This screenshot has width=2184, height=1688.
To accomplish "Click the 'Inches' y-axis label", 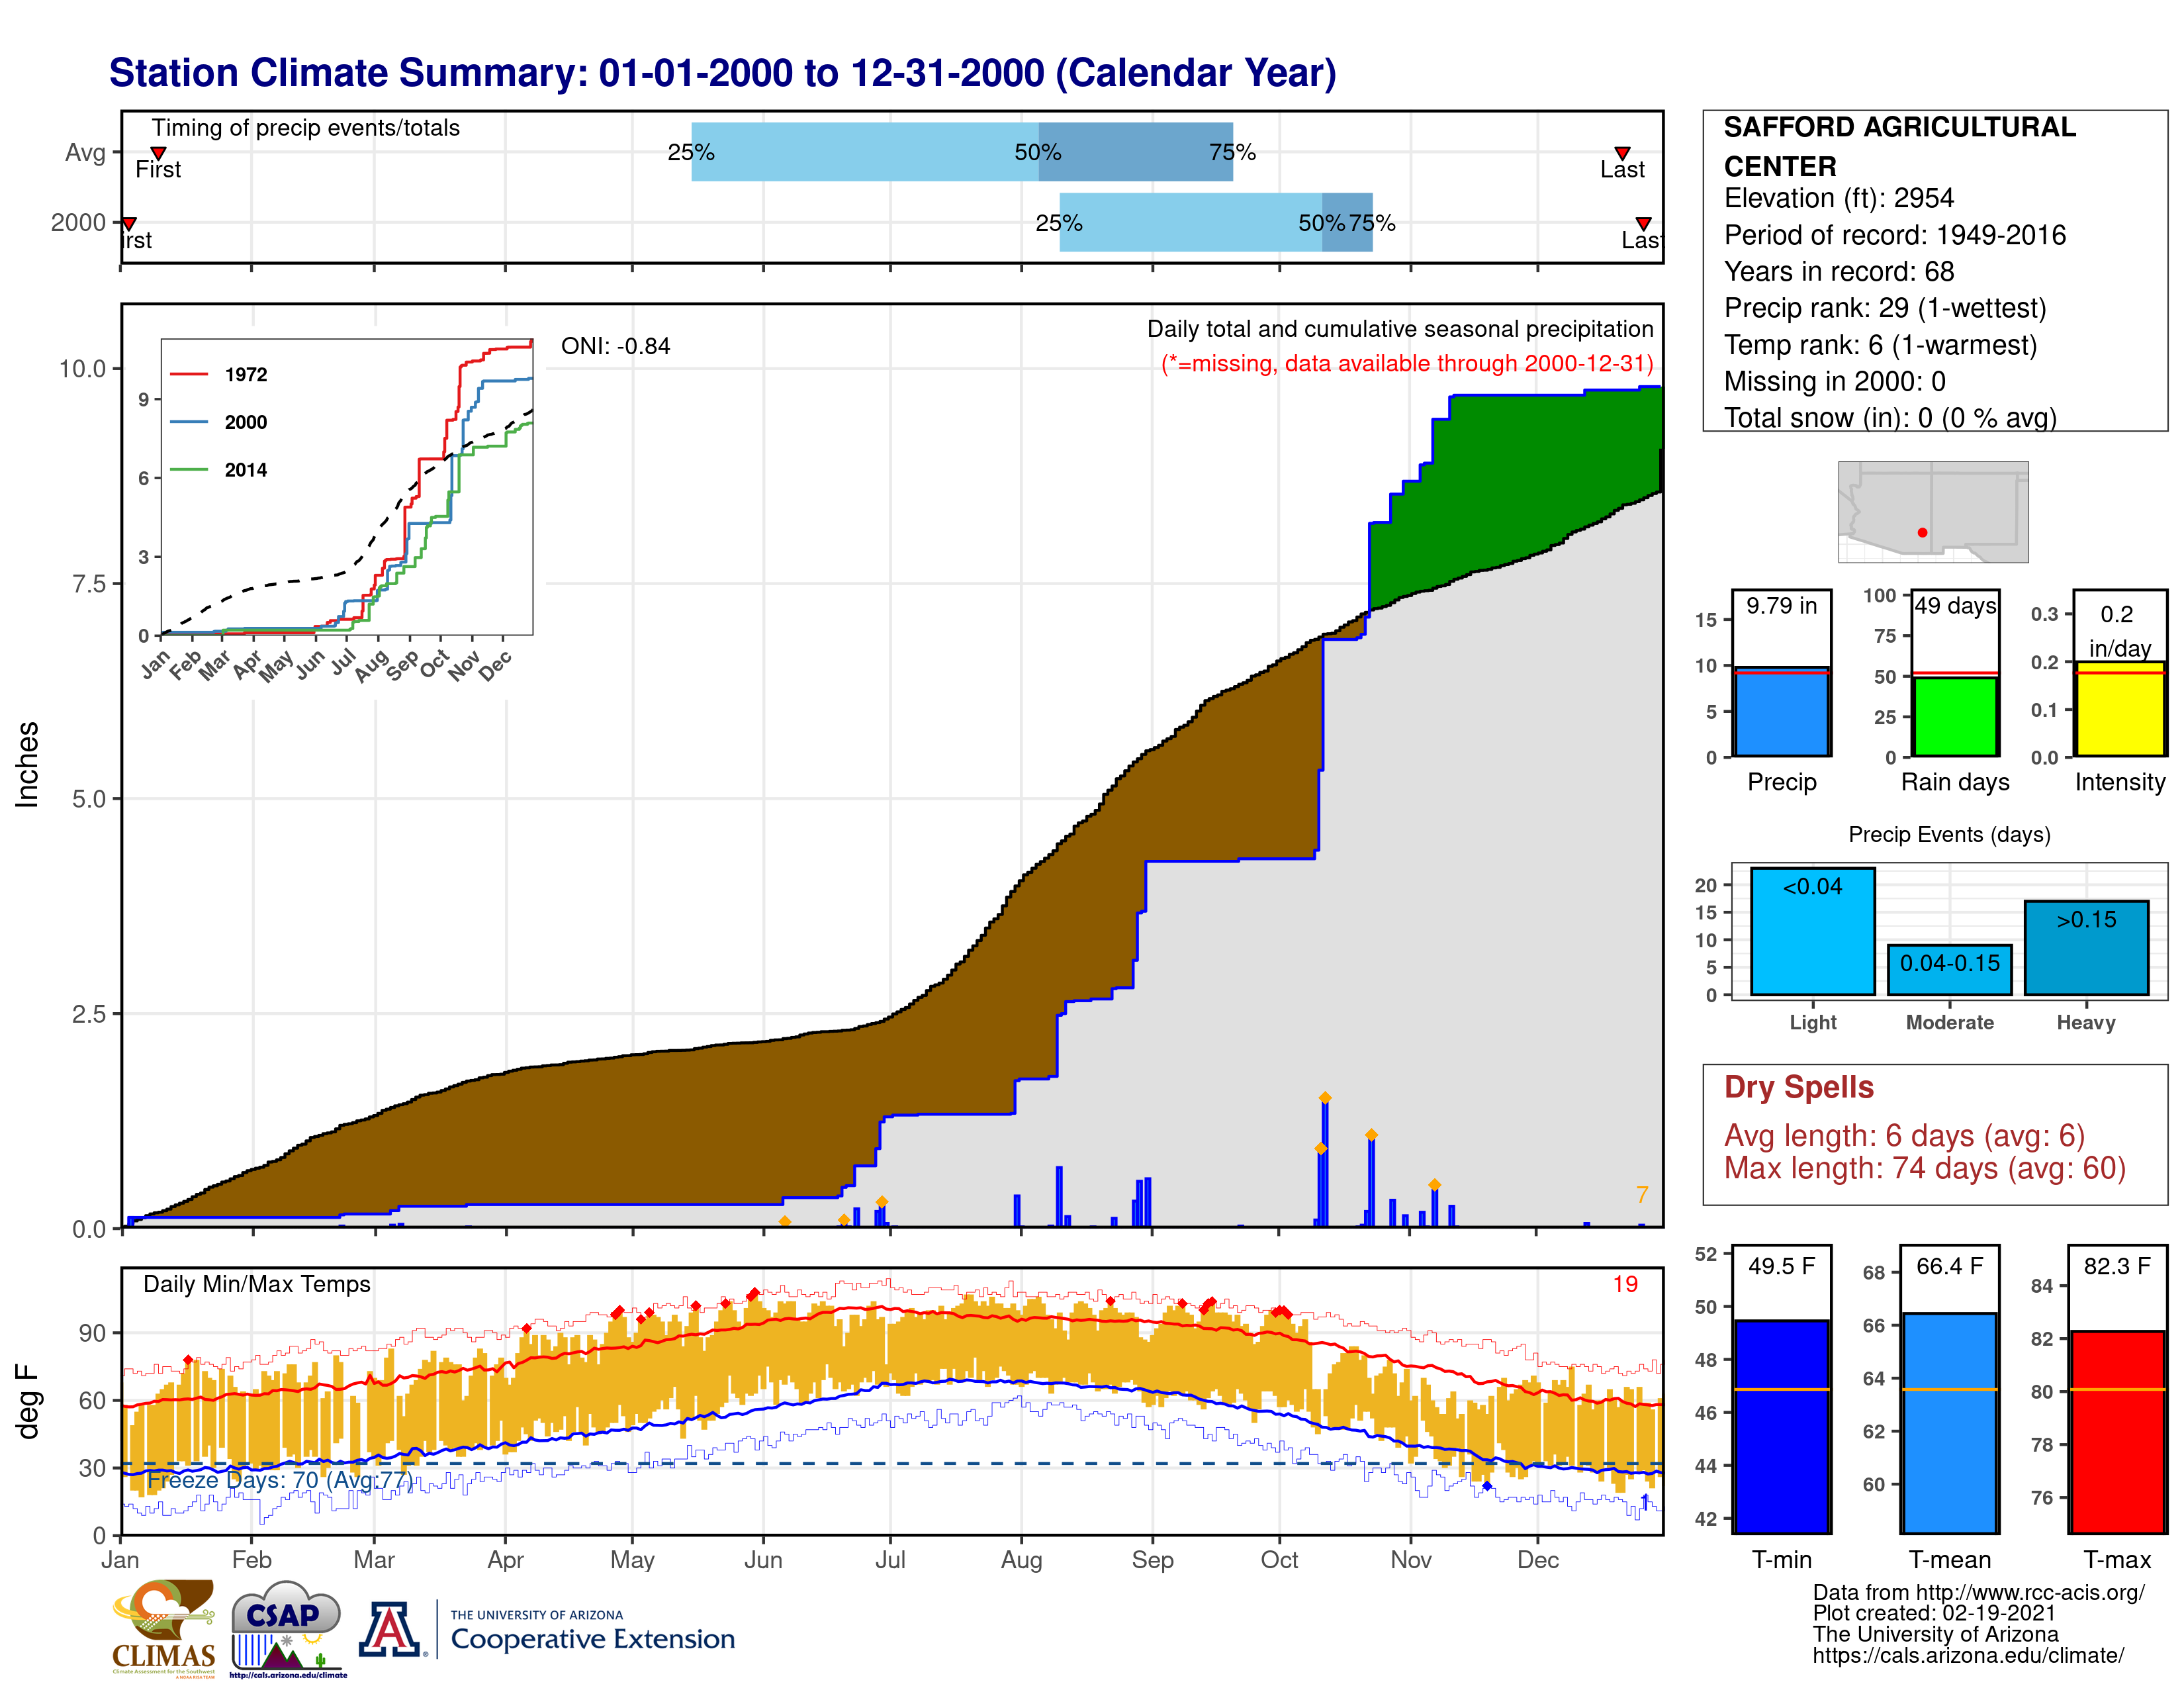I will pos(27,765).
